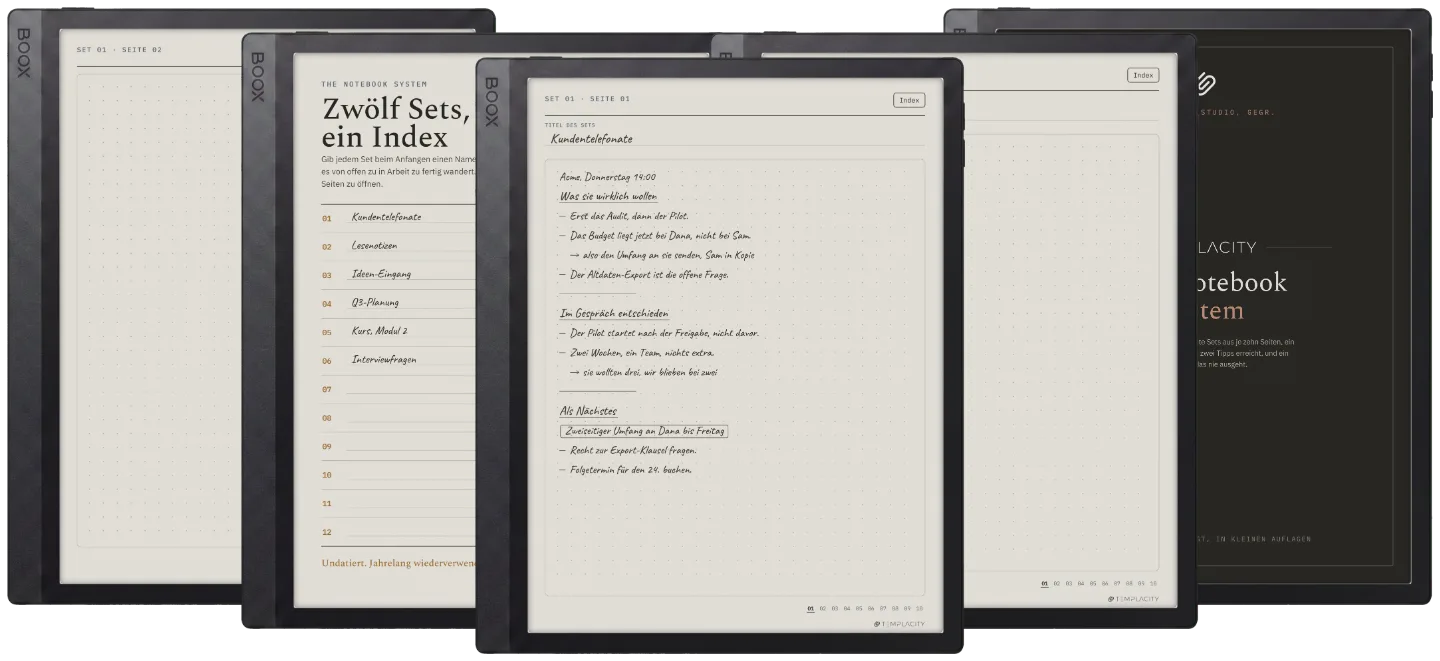This screenshot has height=661, width=1440.
Task: Go to page 01 in front tablet footer
Action: [x=810, y=608]
